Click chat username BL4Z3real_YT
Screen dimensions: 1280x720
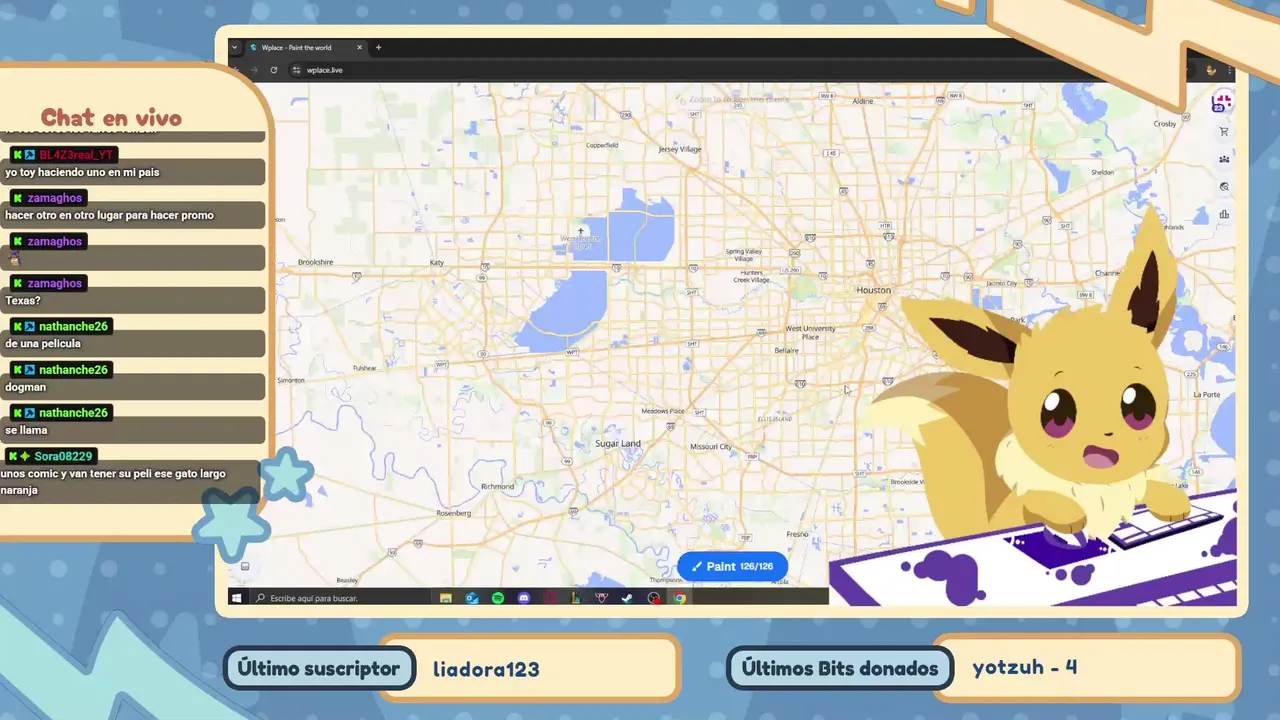(x=77, y=155)
